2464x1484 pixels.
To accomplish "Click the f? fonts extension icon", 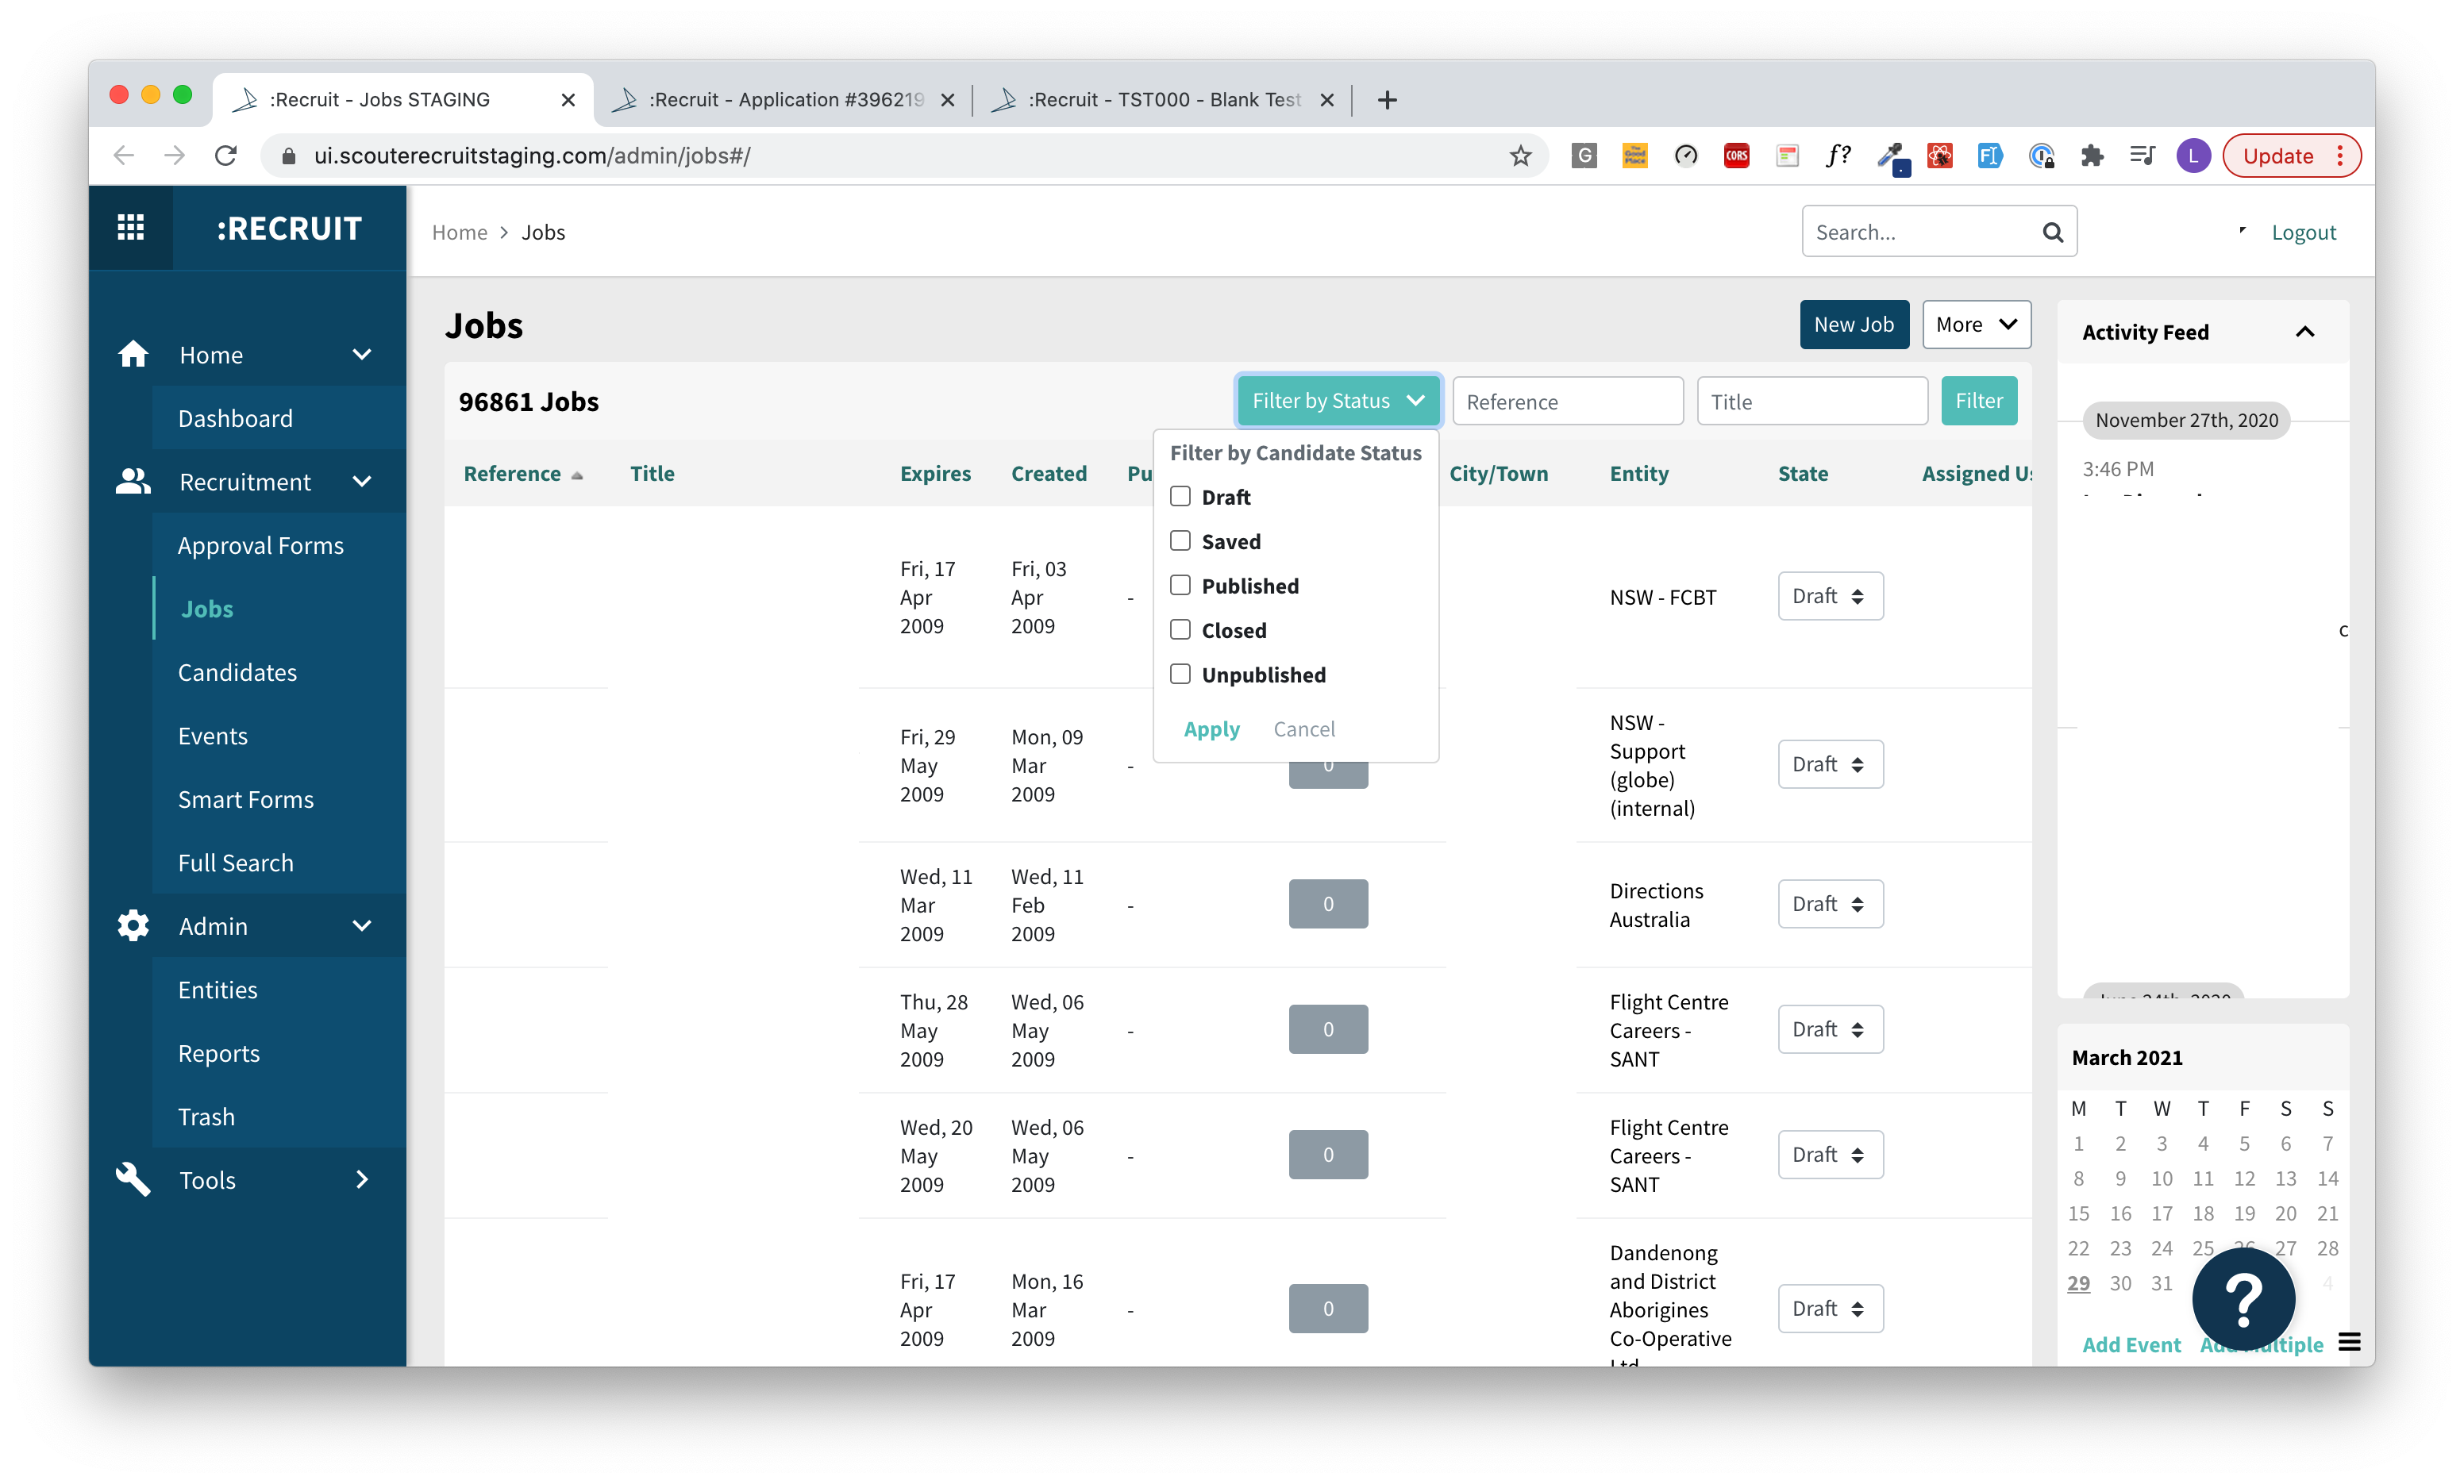I will (1838, 156).
